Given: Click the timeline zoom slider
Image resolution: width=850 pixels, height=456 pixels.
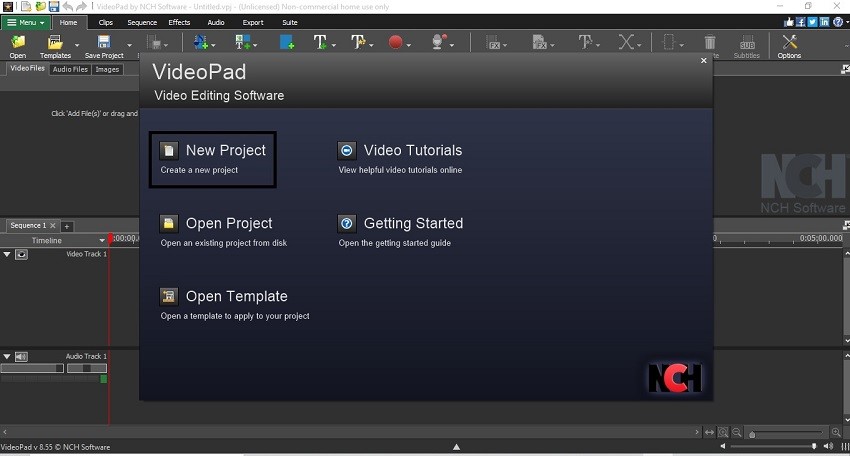Looking at the screenshot, I should (x=790, y=433).
